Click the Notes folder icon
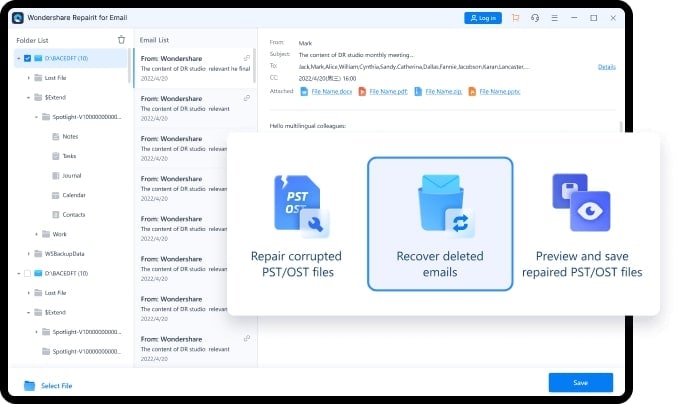The height and width of the screenshot is (404, 678). [x=55, y=137]
